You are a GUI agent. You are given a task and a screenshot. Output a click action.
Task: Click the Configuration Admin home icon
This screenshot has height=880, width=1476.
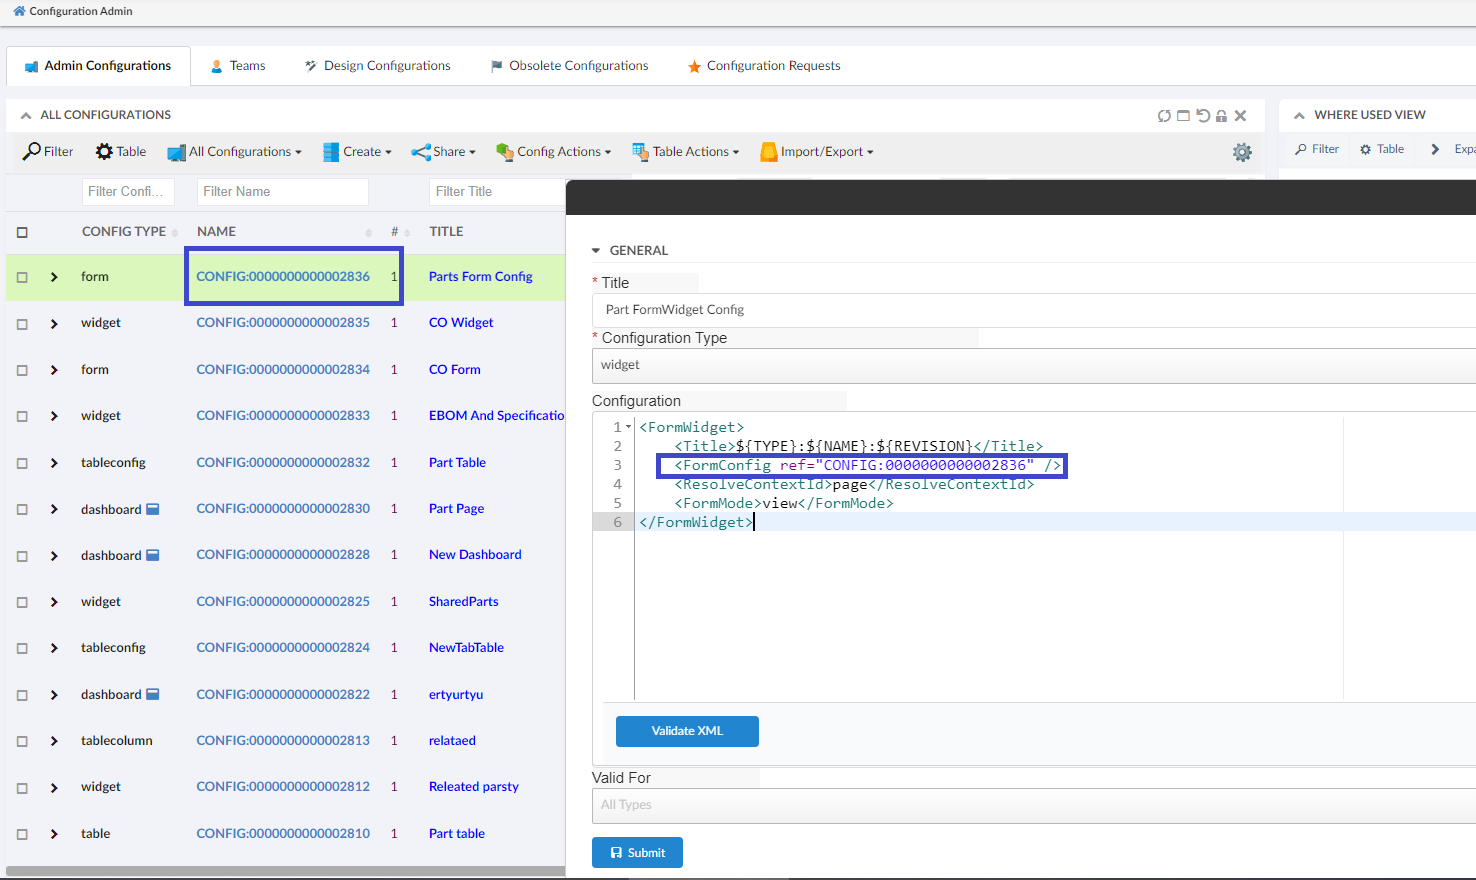coord(19,11)
